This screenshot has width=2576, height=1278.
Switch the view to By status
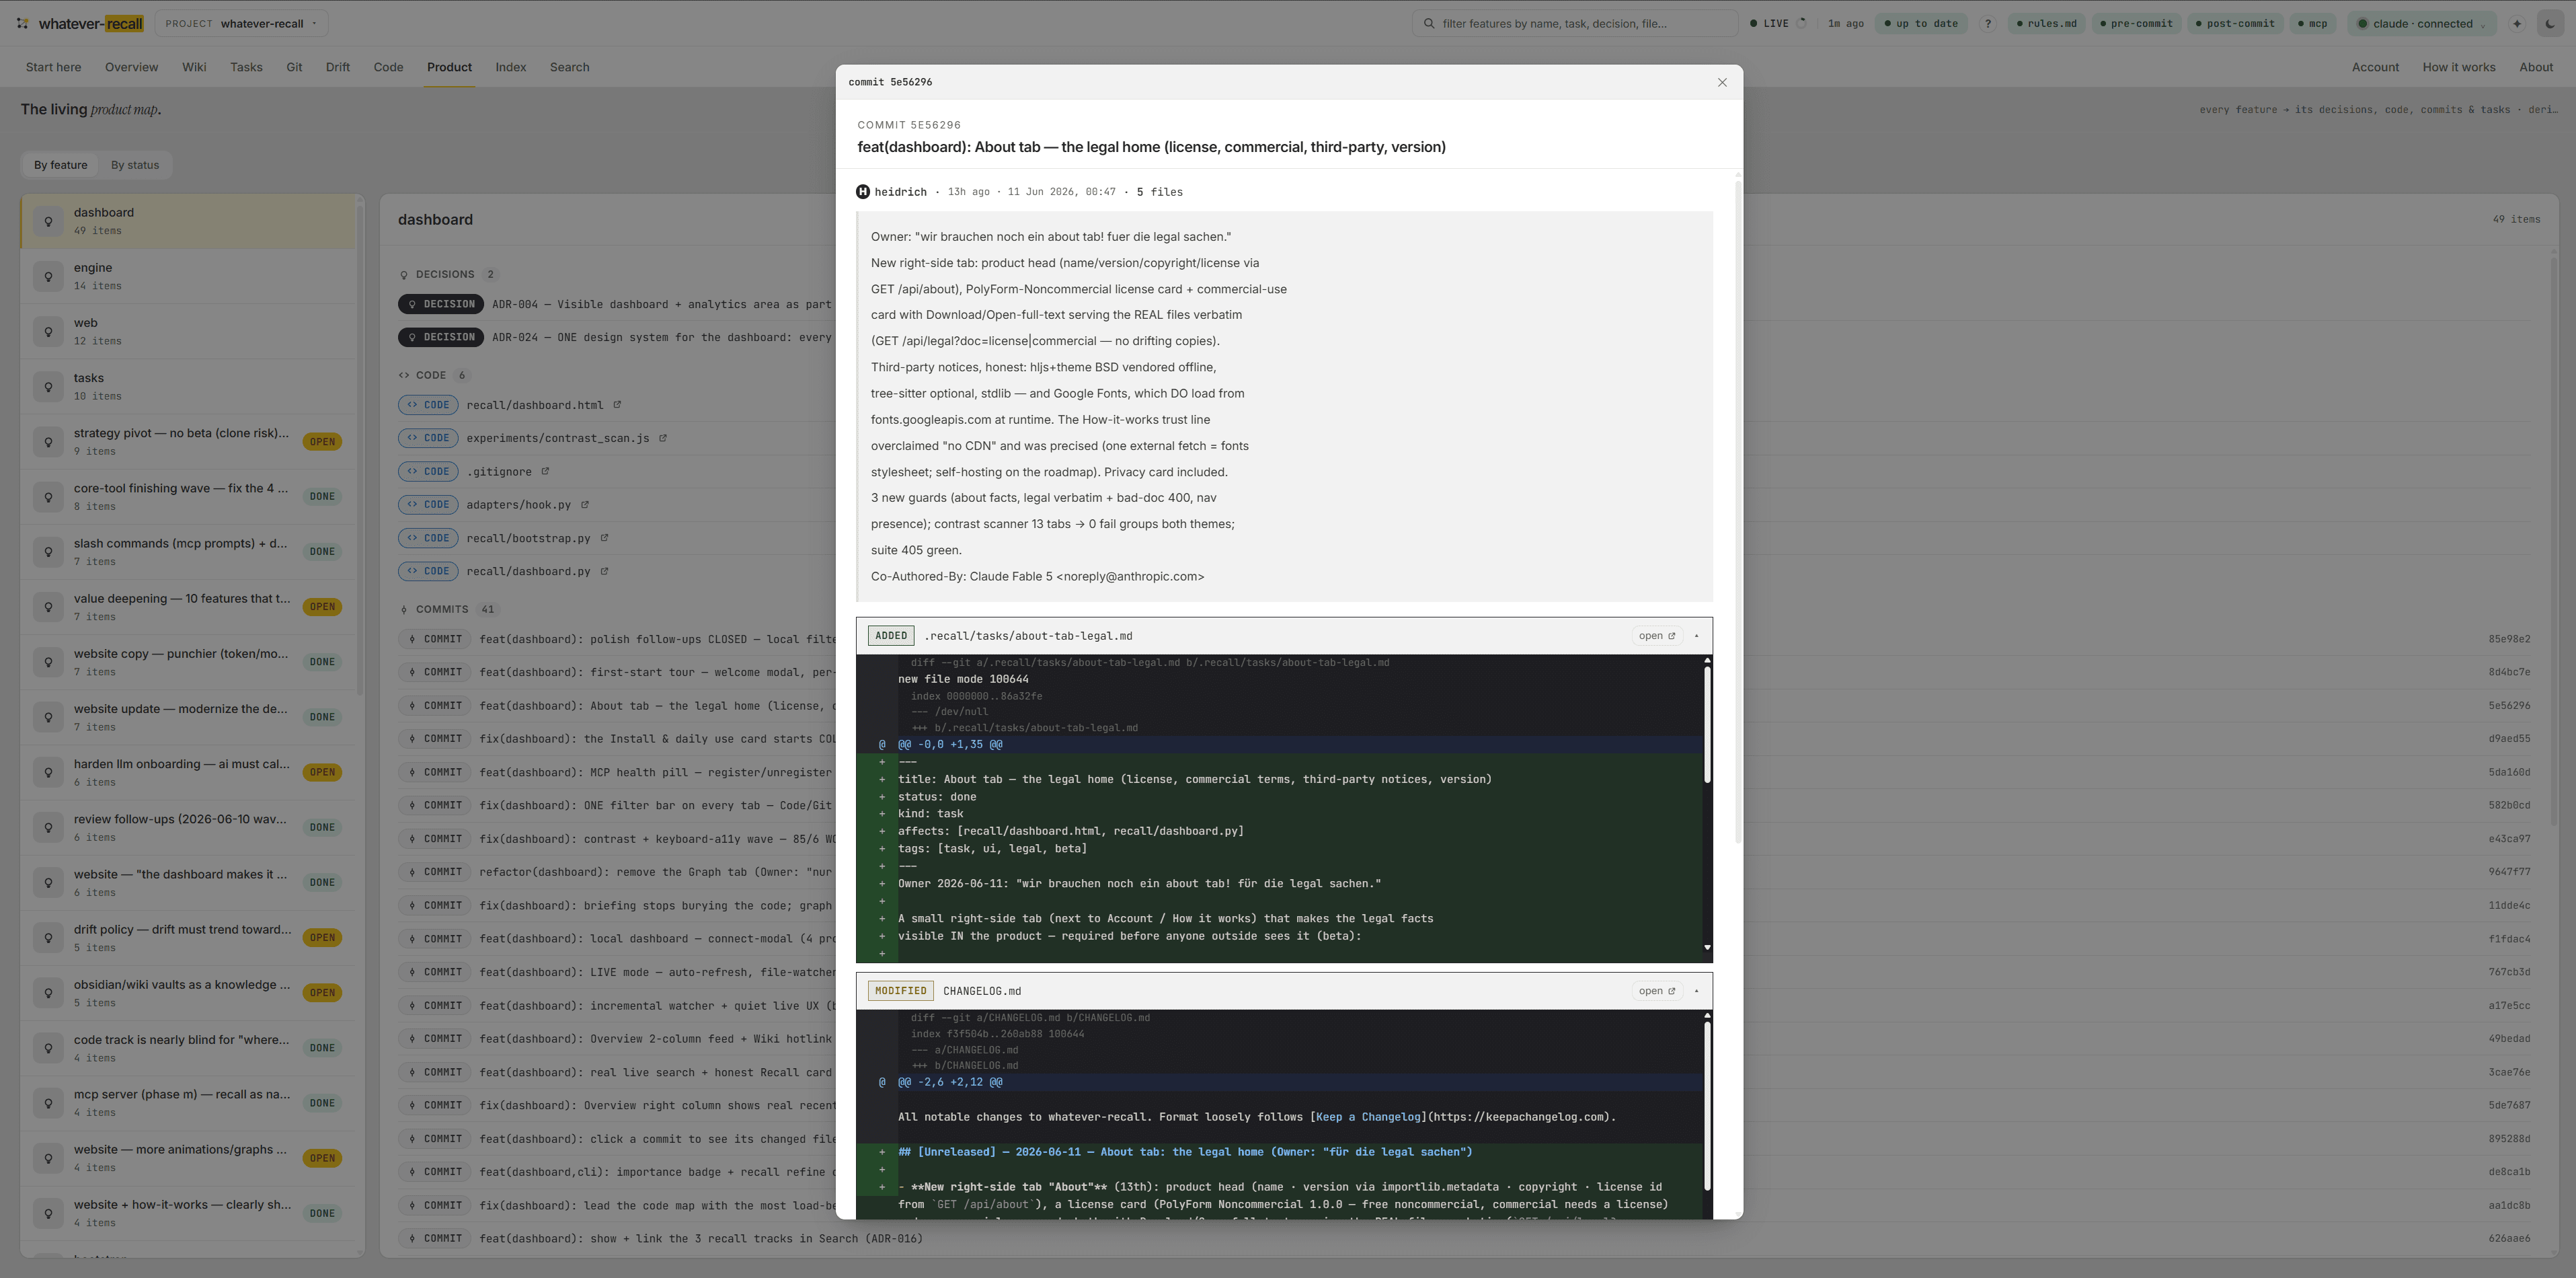(135, 165)
